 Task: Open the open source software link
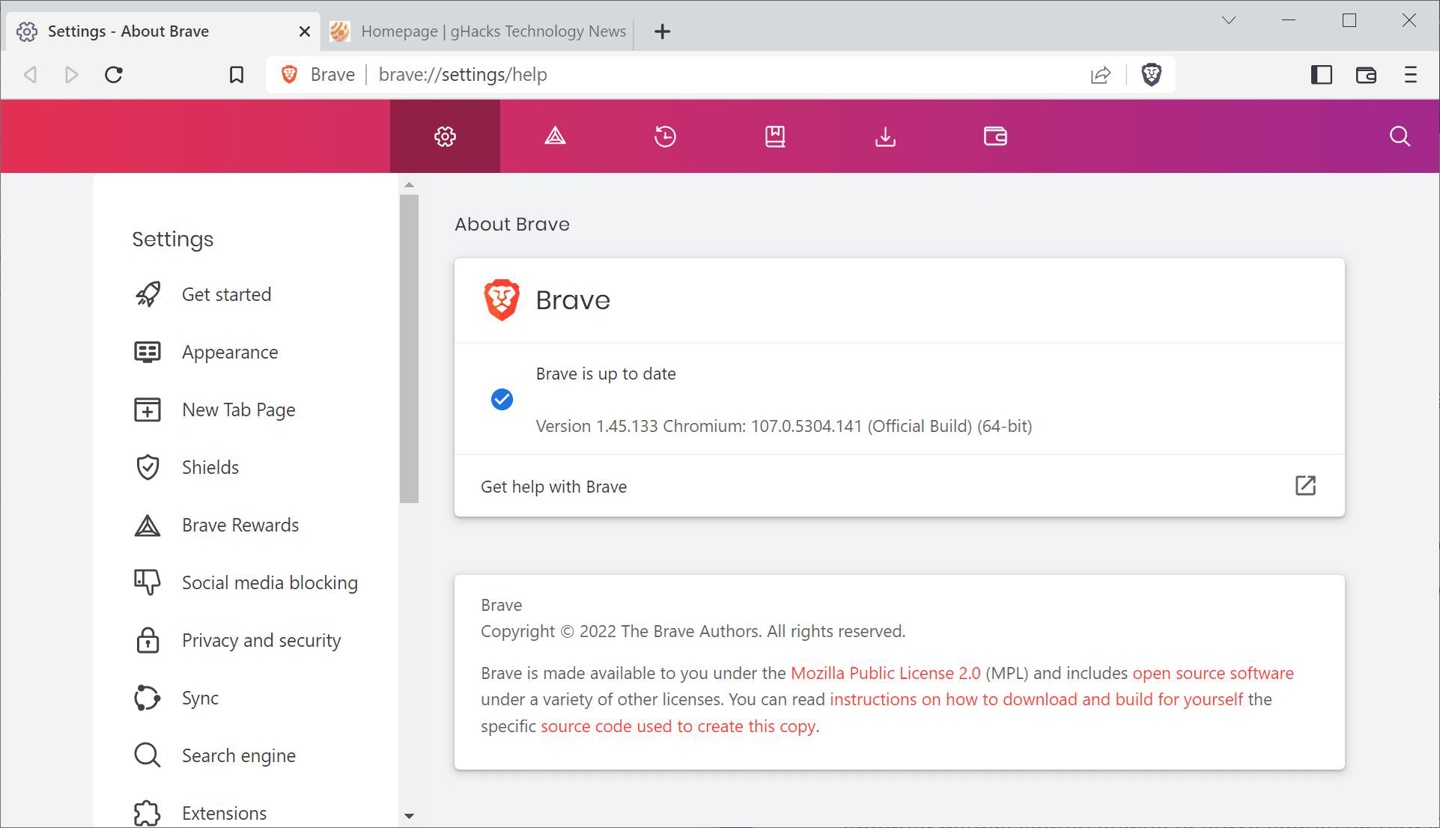click(1213, 673)
